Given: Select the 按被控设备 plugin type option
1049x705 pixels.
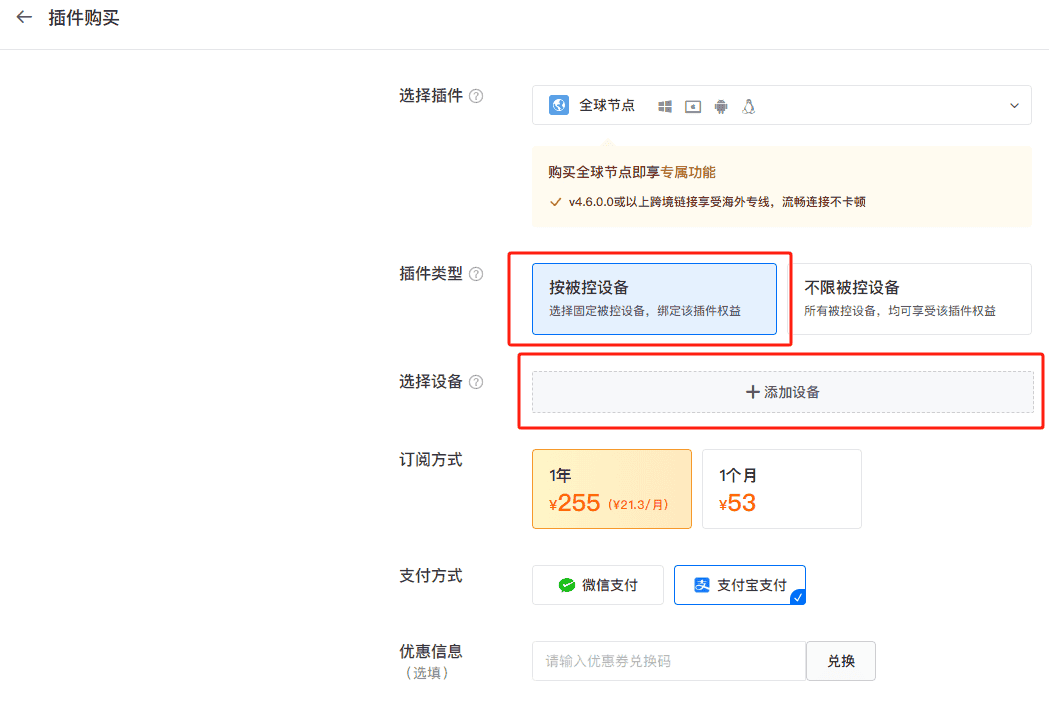Looking at the screenshot, I should 655,298.
